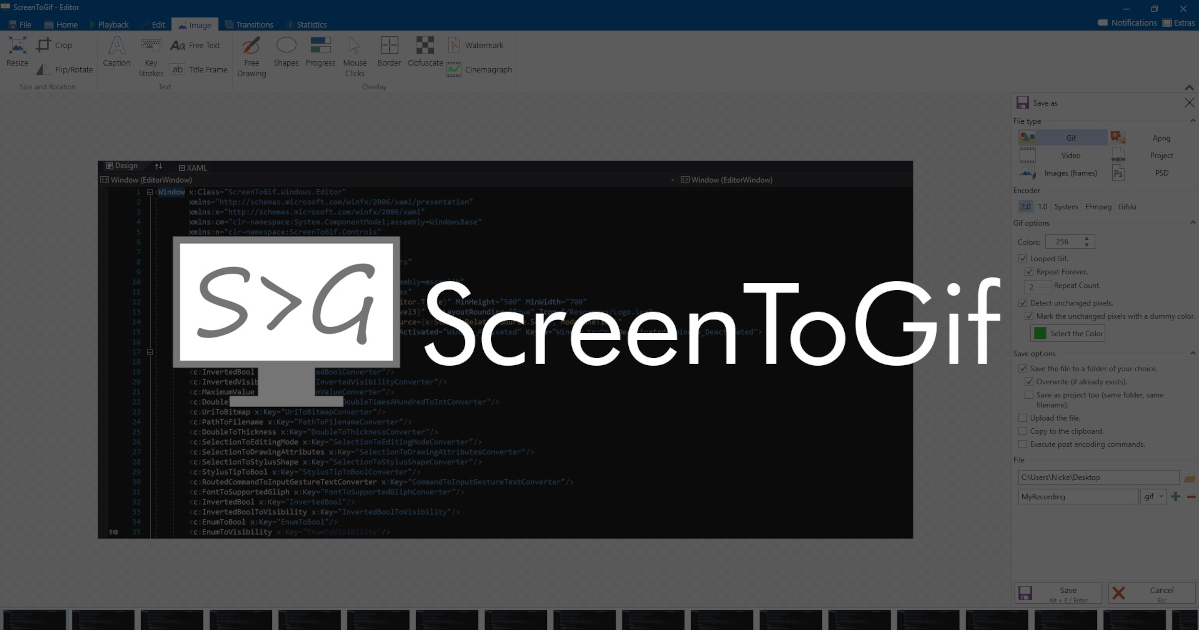Enable Copy to the clipboard
The height and width of the screenshot is (630, 1200).
tap(1022, 431)
